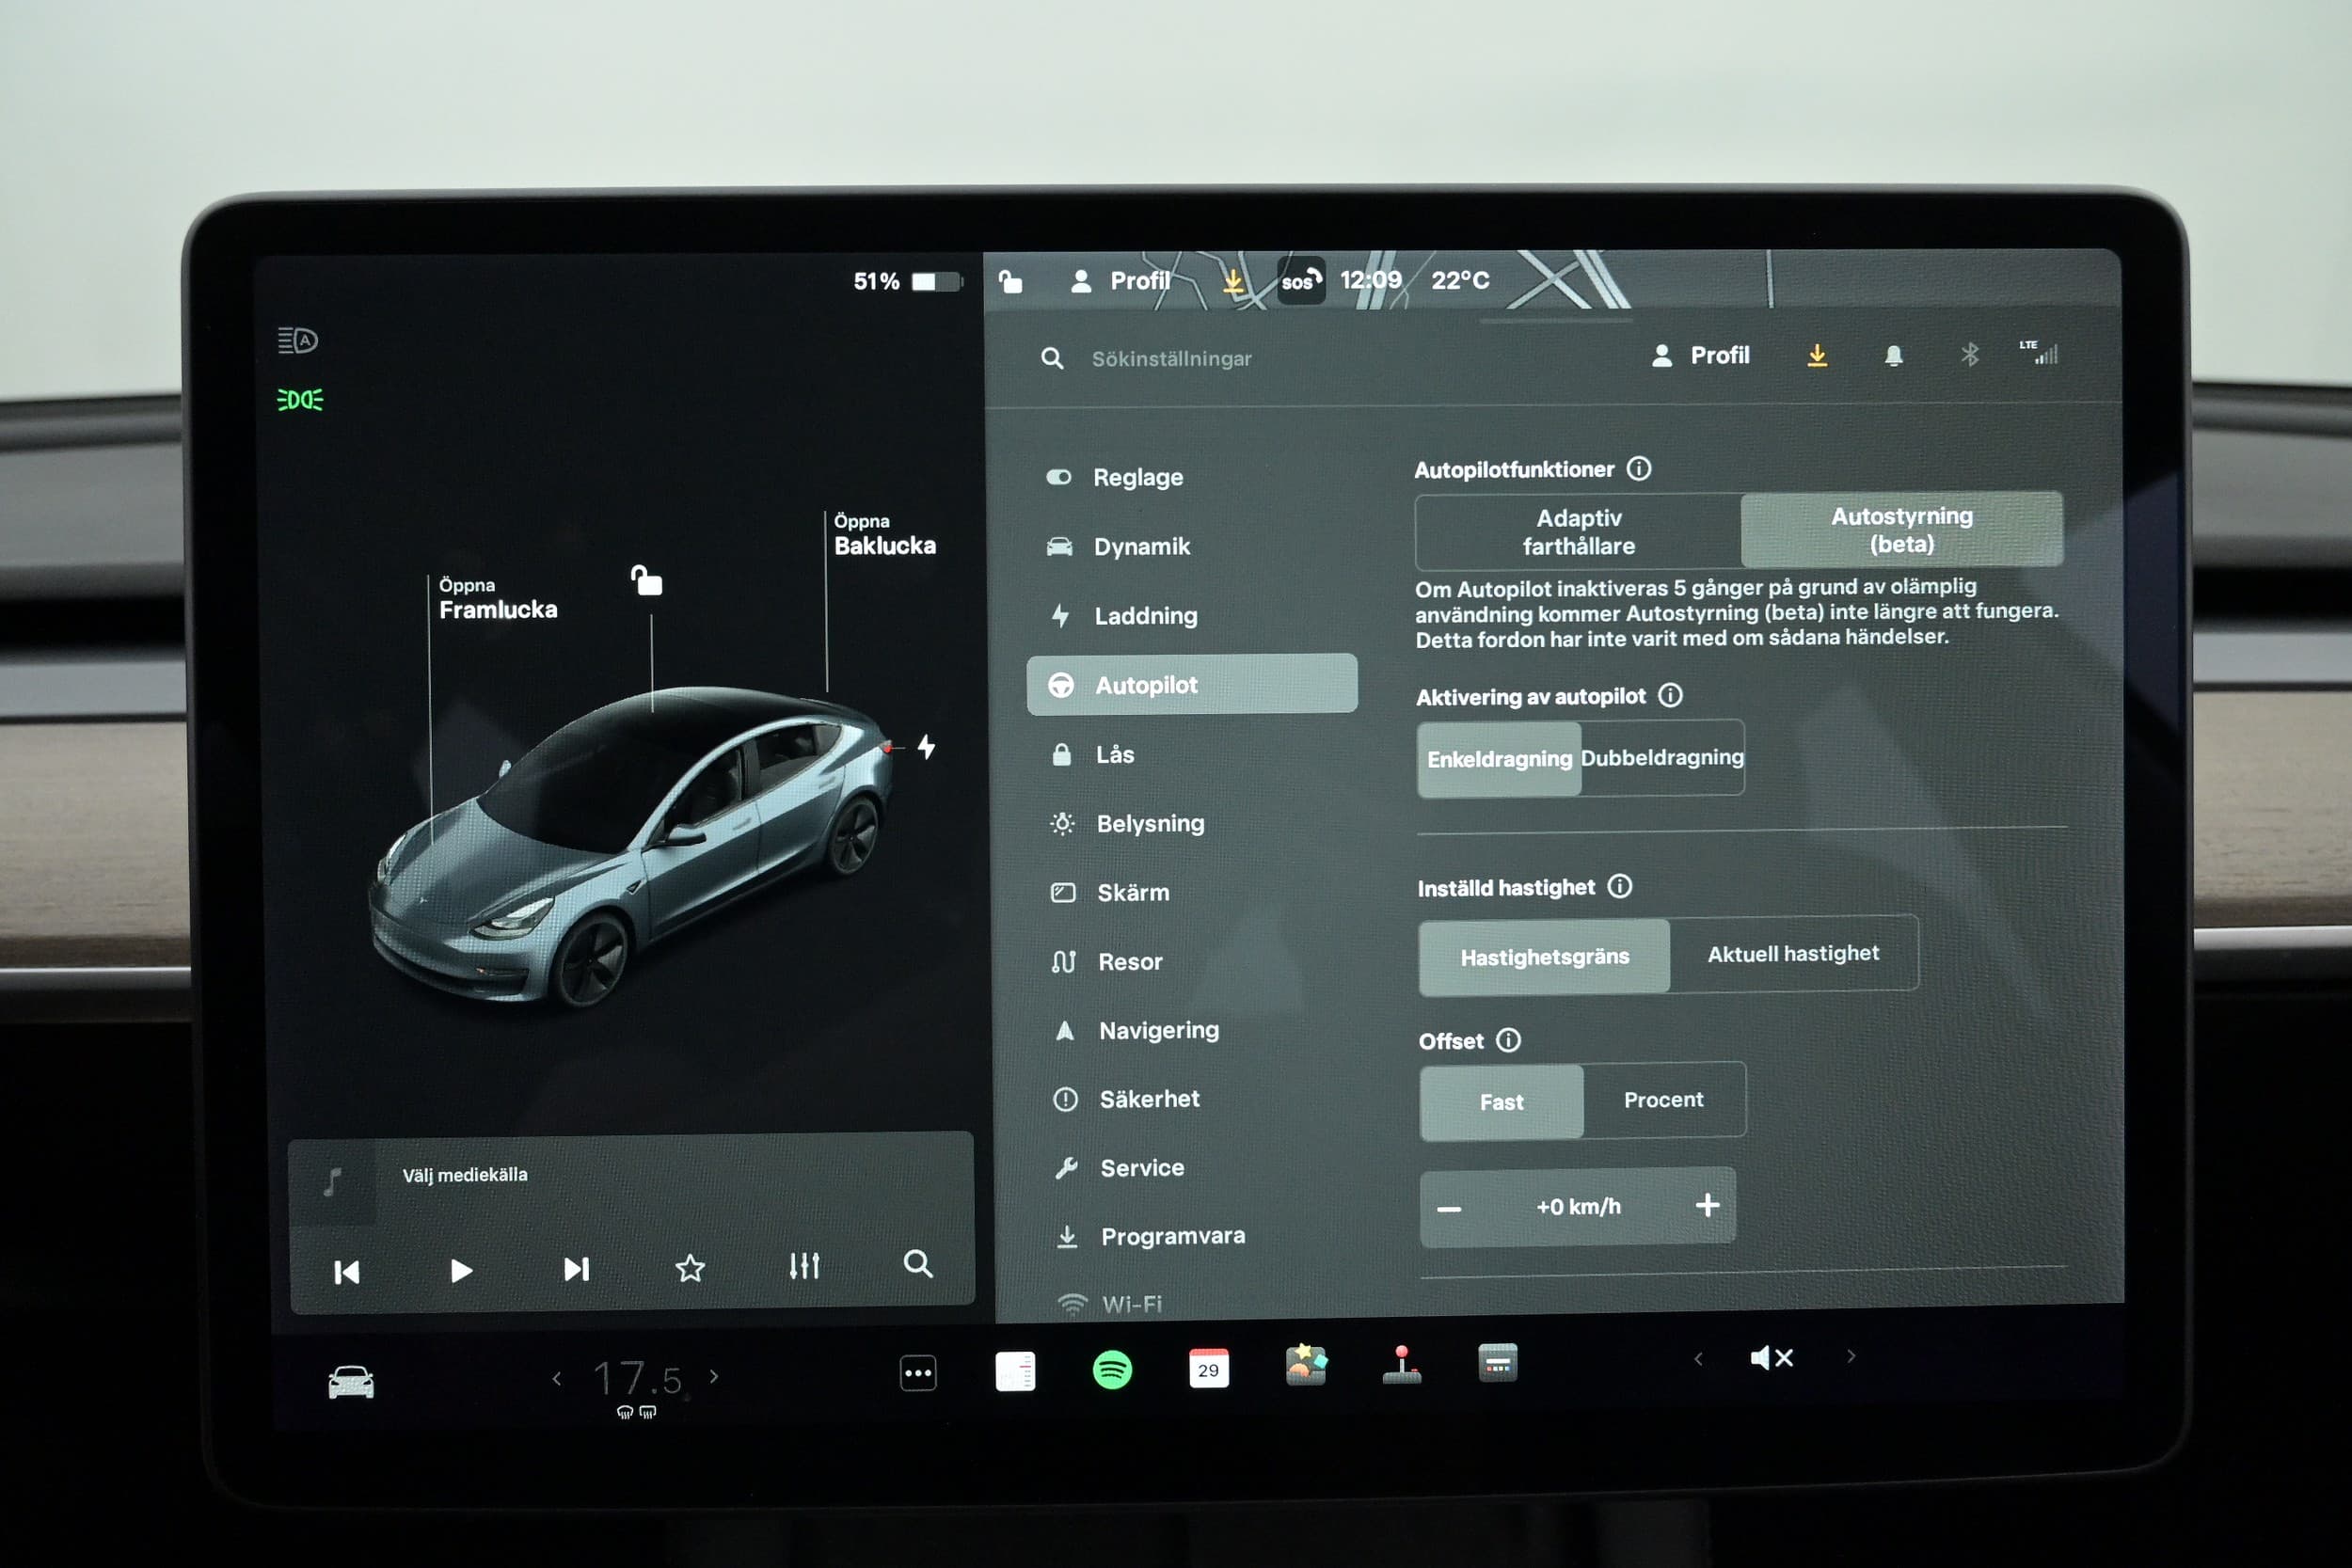Tap Välj mediekälla media source
Viewport: 2352px width, 1568px height.
click(464, 1175)
